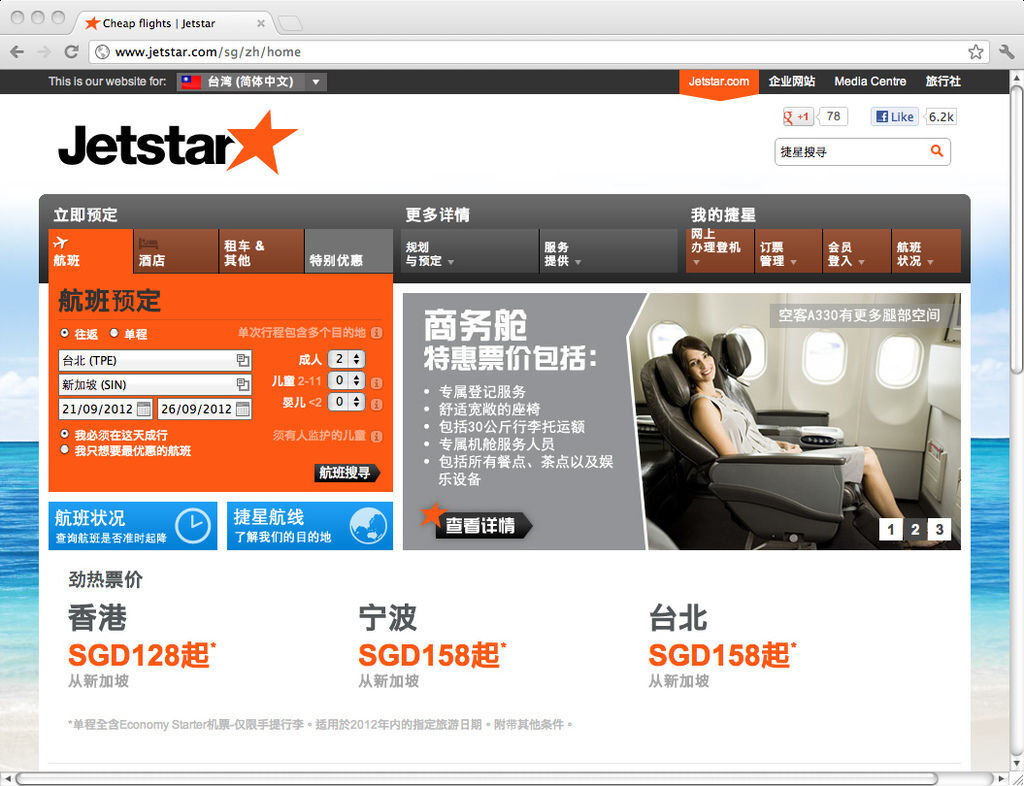The image size is (1024, 786).
Task: Click the Jetstar logo
Action: coord(178,142)
